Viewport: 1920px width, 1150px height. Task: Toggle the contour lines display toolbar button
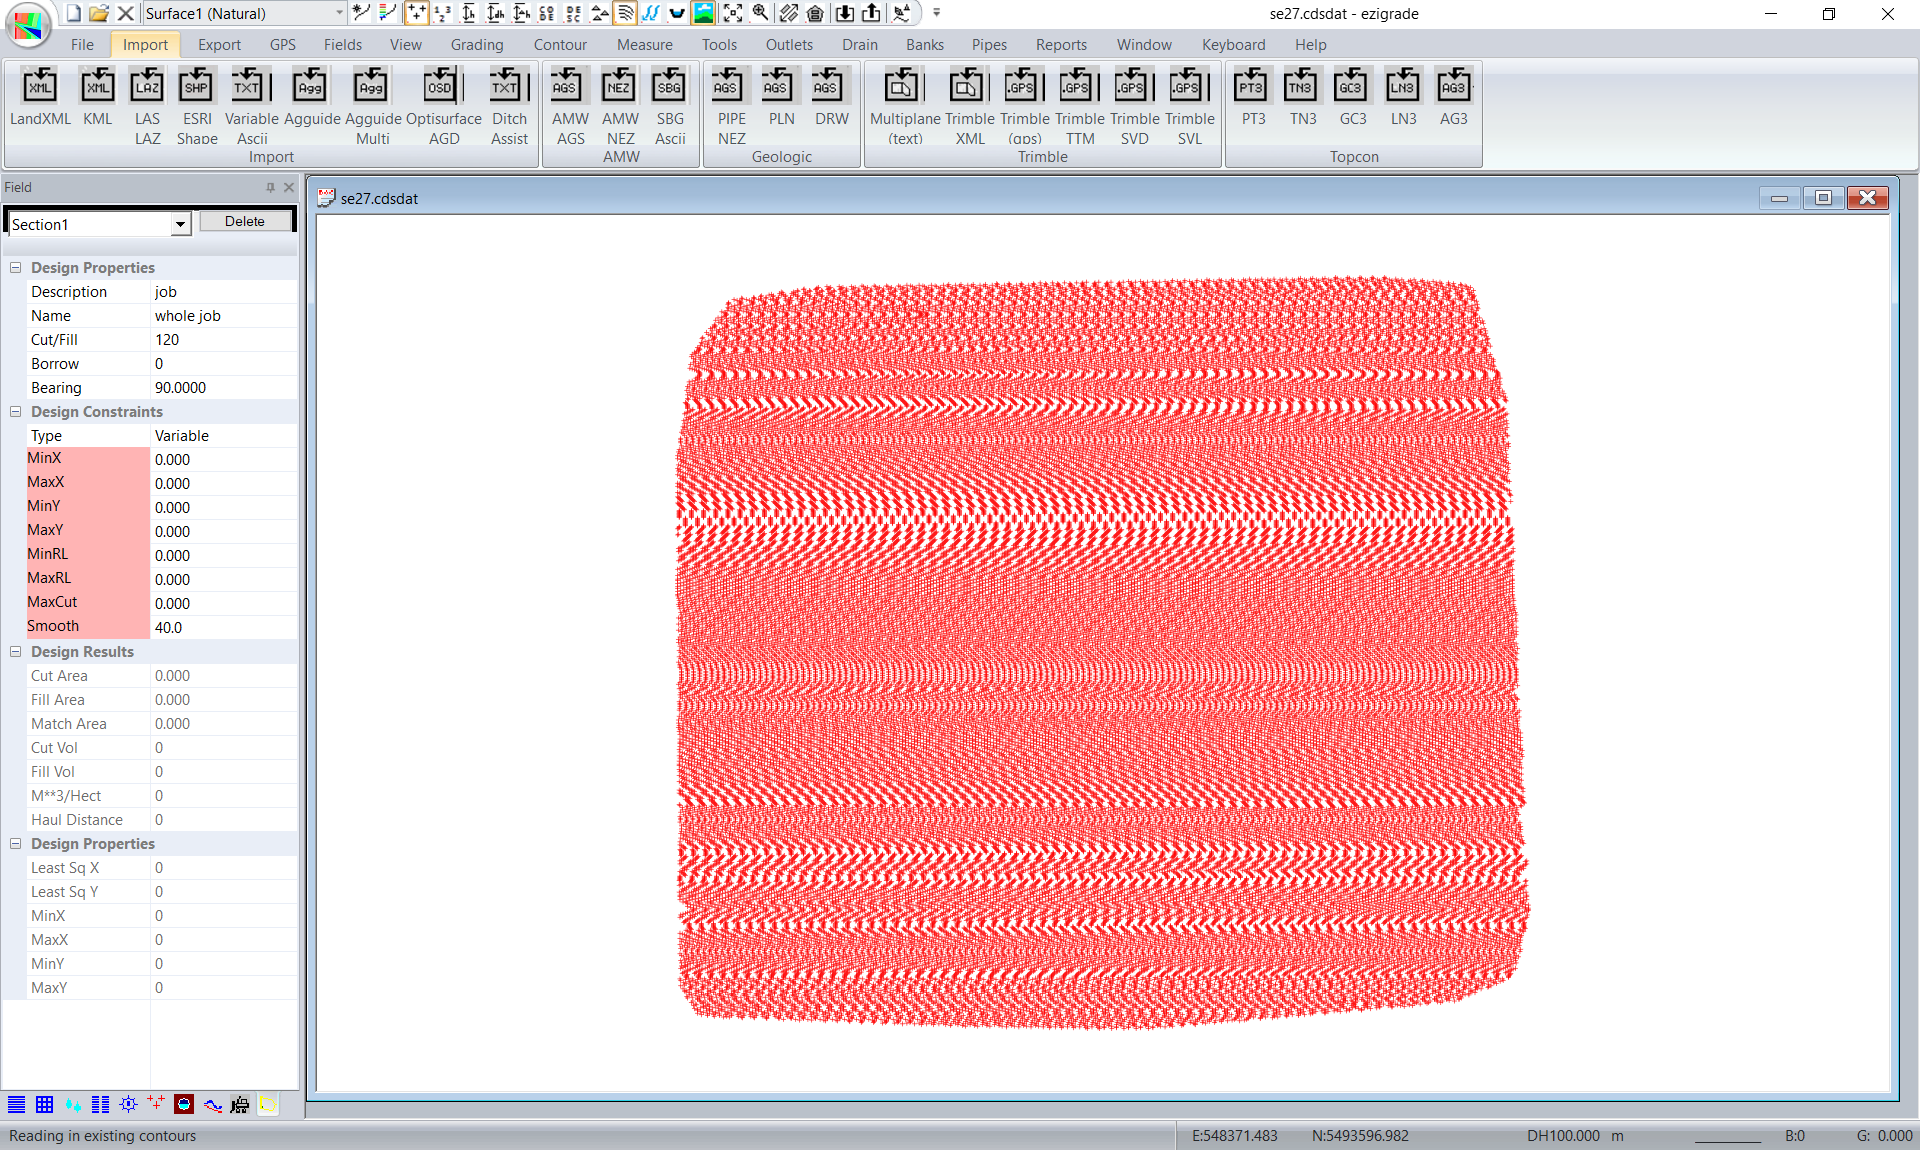pos(625,13)
